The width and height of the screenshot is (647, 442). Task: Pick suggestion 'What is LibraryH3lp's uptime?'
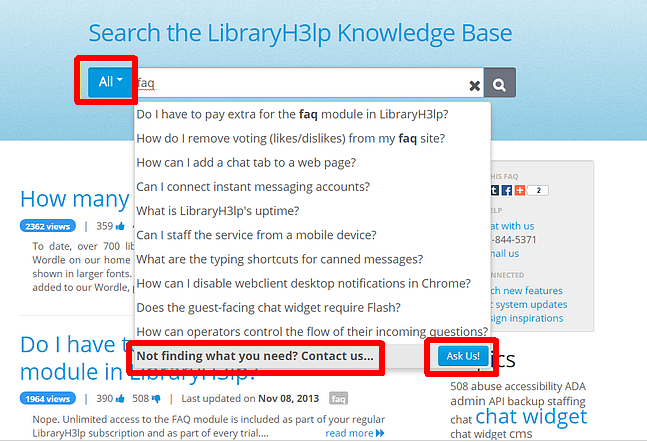pyautogui.click(x=217, y=211)
